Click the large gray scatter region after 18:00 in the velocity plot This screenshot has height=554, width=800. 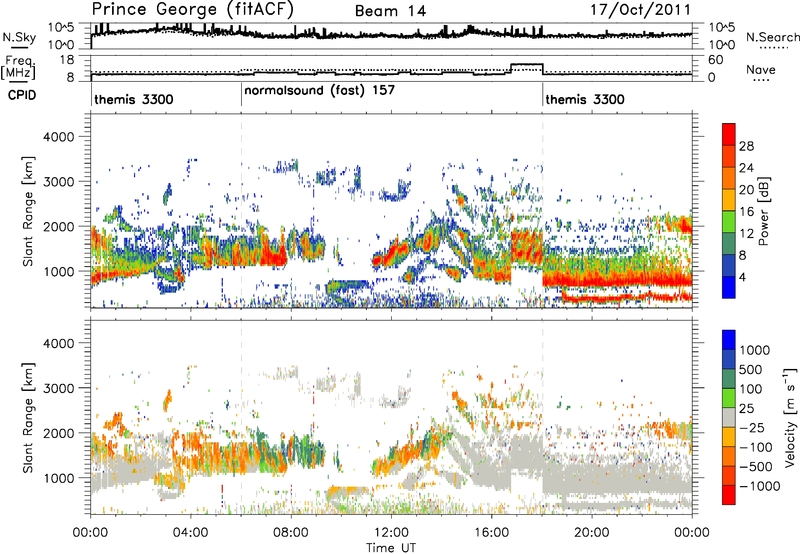[617, 476]
